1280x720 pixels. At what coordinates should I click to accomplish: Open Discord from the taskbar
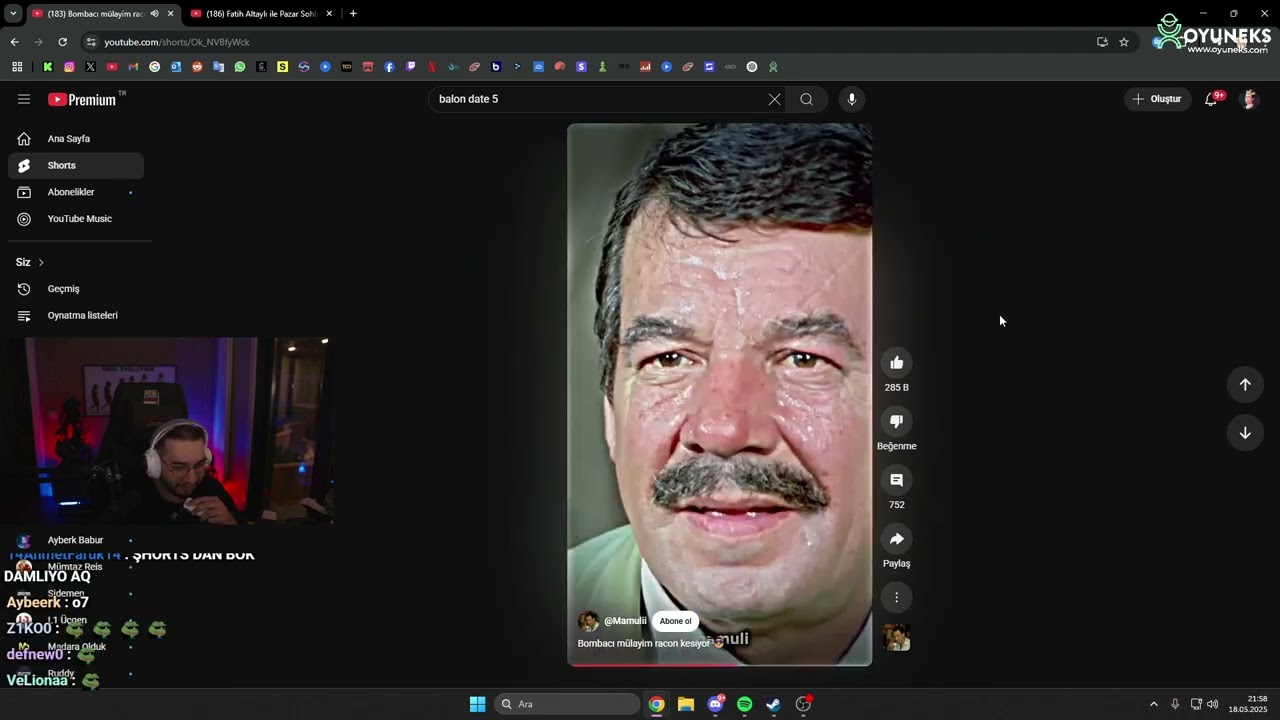[715, 704]
